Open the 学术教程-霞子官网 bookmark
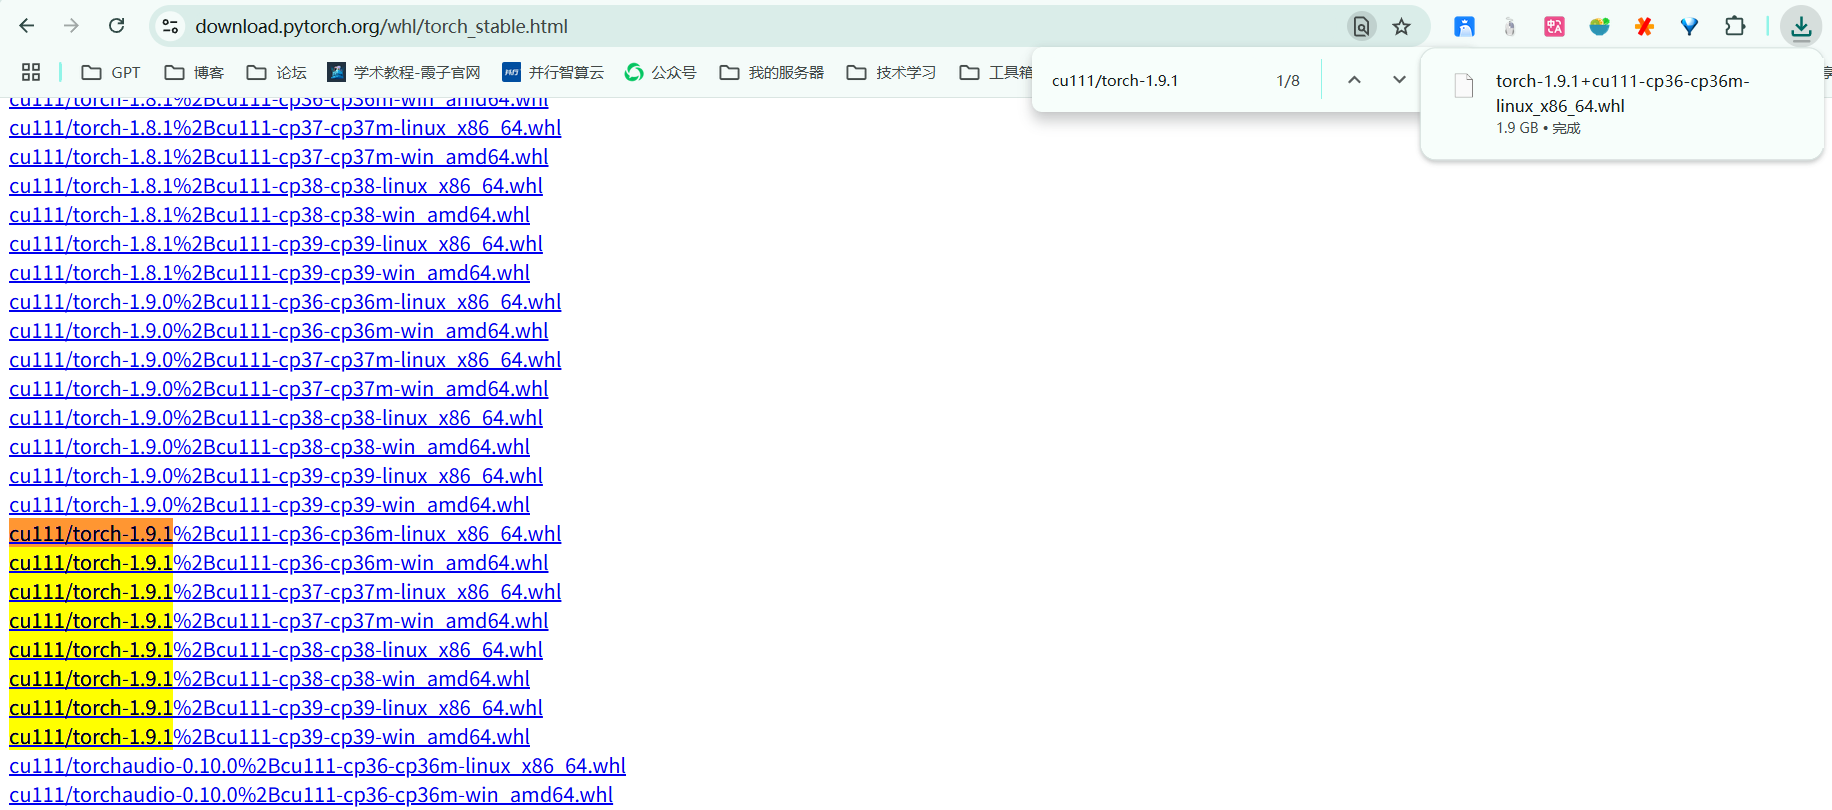 click(x=404, y=72)
